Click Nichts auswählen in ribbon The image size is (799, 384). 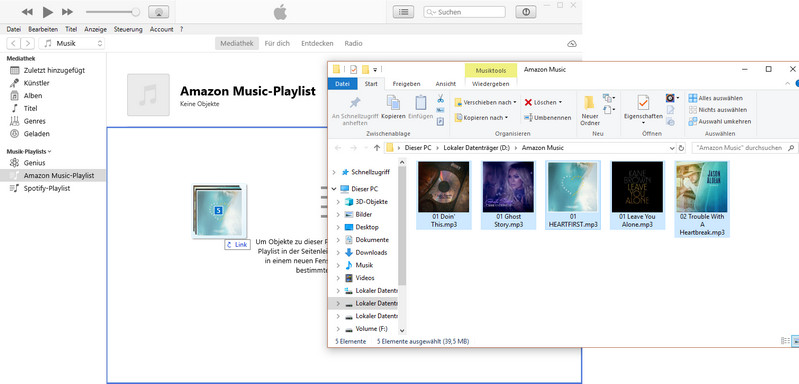click(x=717, y=110)
